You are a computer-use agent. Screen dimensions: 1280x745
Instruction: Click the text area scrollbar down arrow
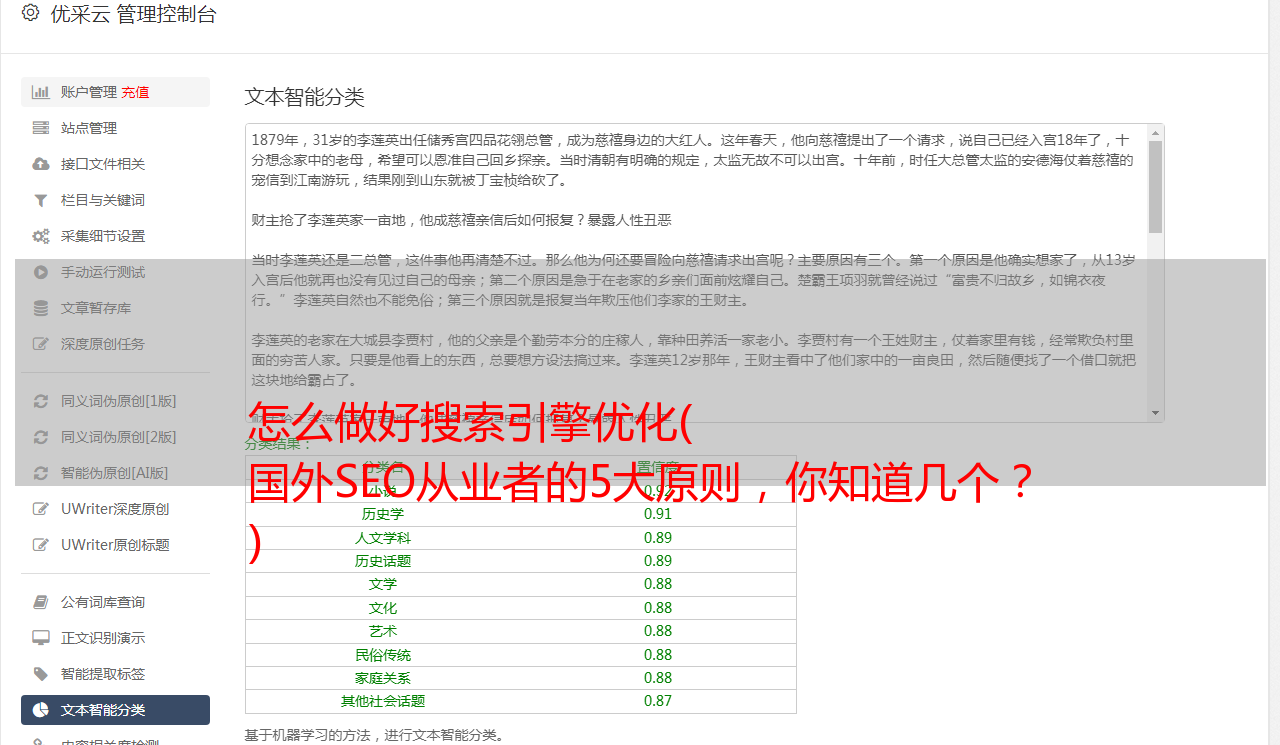[x=1155, y=413]
